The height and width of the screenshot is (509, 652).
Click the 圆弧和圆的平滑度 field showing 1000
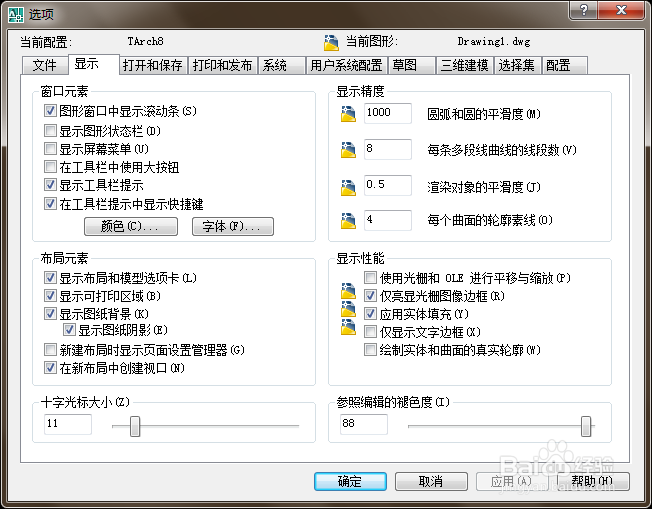click(388, 113)
